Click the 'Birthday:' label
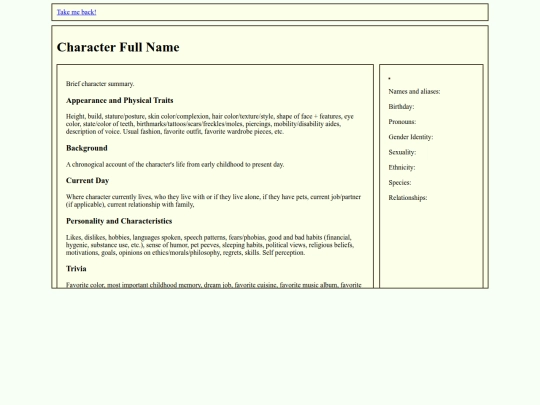Image resolution: width=540 pixels, height=405 pixels. click(401, 107)
